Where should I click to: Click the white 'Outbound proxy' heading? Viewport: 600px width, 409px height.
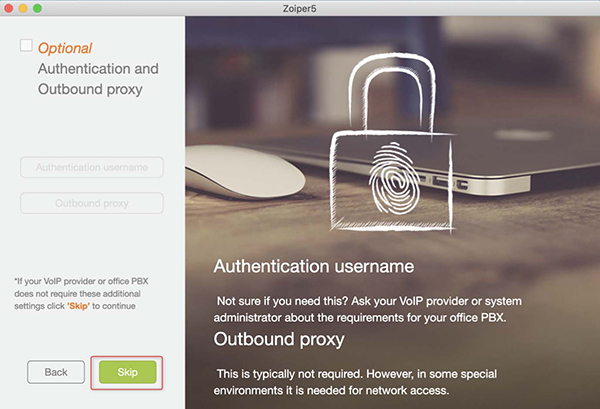[279, 339]
